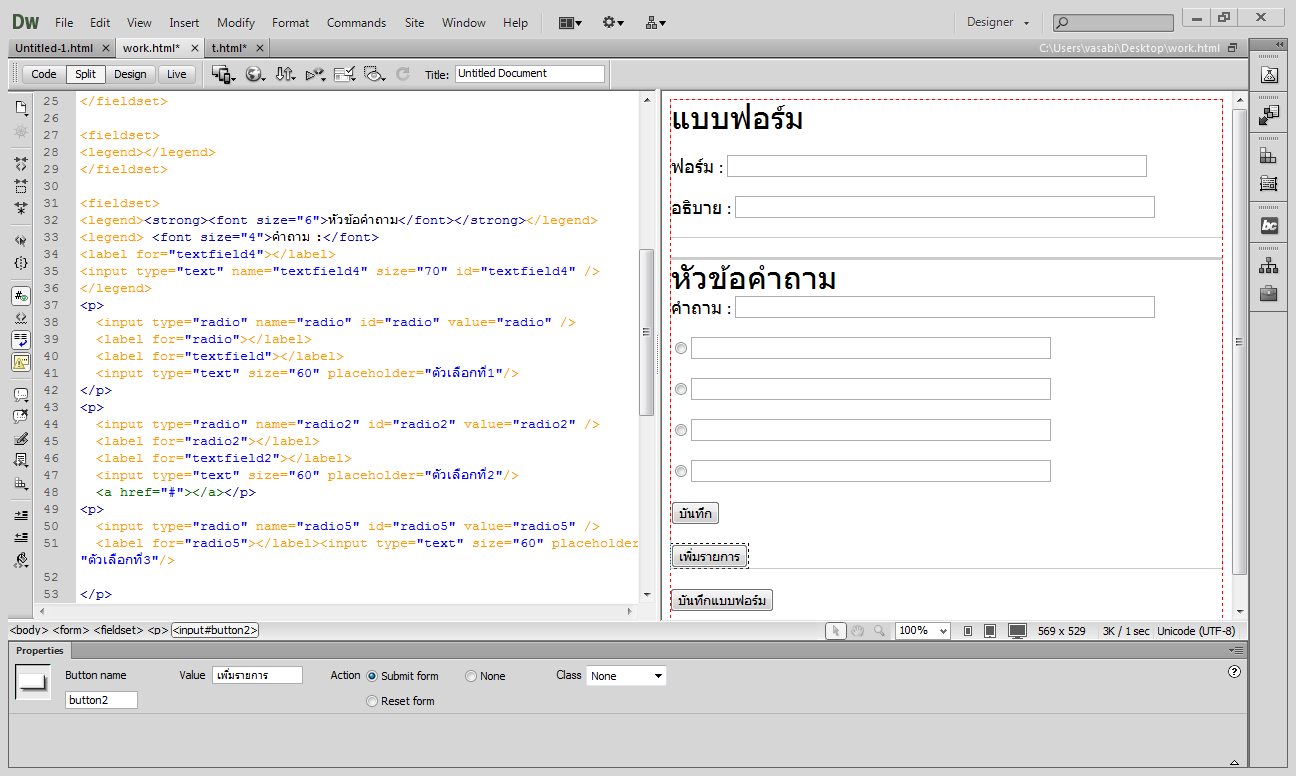
Task: Open File Management arrows icon
Action: point(285,74)
